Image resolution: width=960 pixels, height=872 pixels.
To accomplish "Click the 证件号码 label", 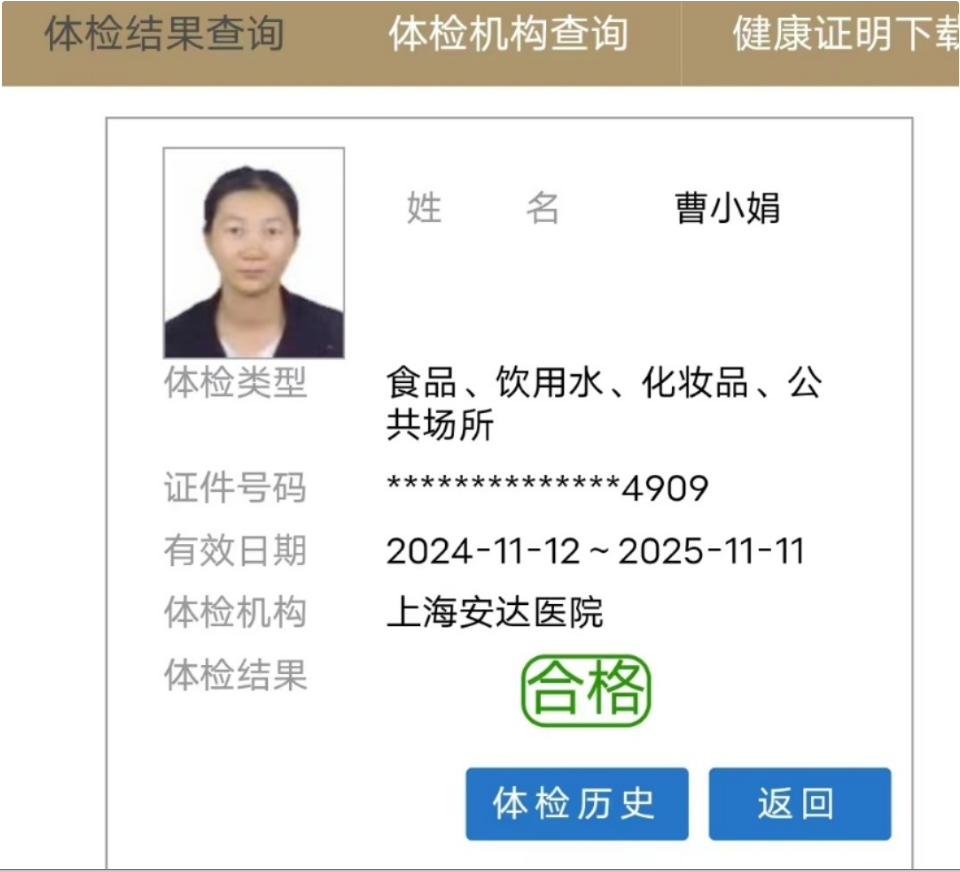I will (235, 488).
